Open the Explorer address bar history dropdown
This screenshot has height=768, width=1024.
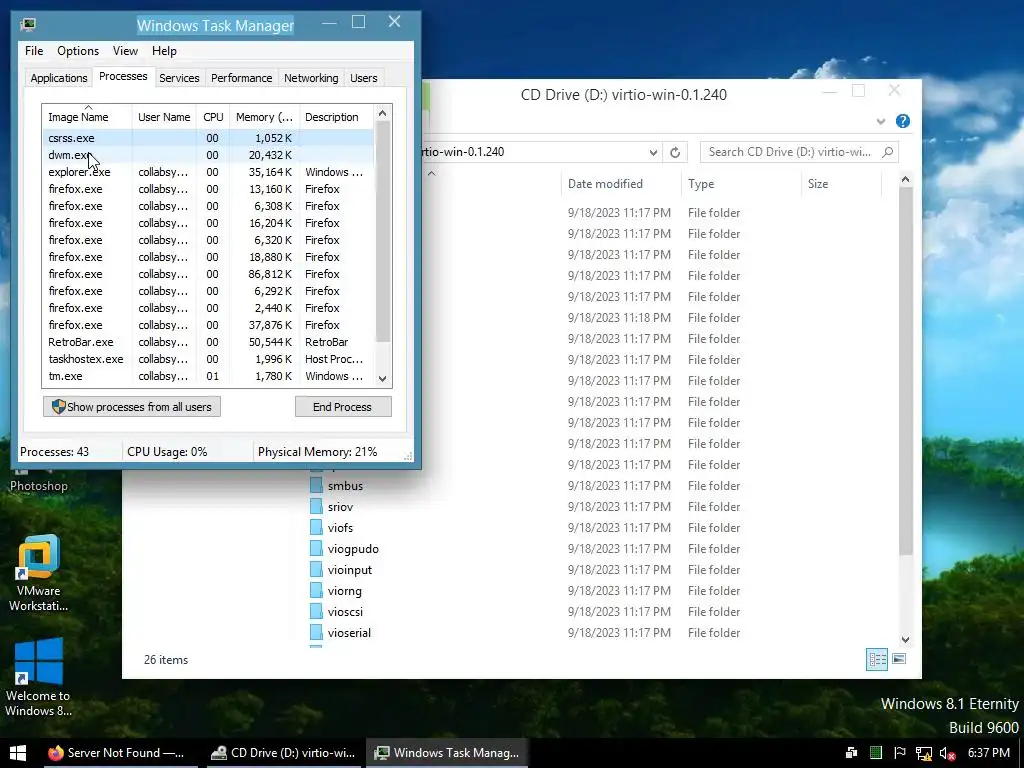[652, 152]
